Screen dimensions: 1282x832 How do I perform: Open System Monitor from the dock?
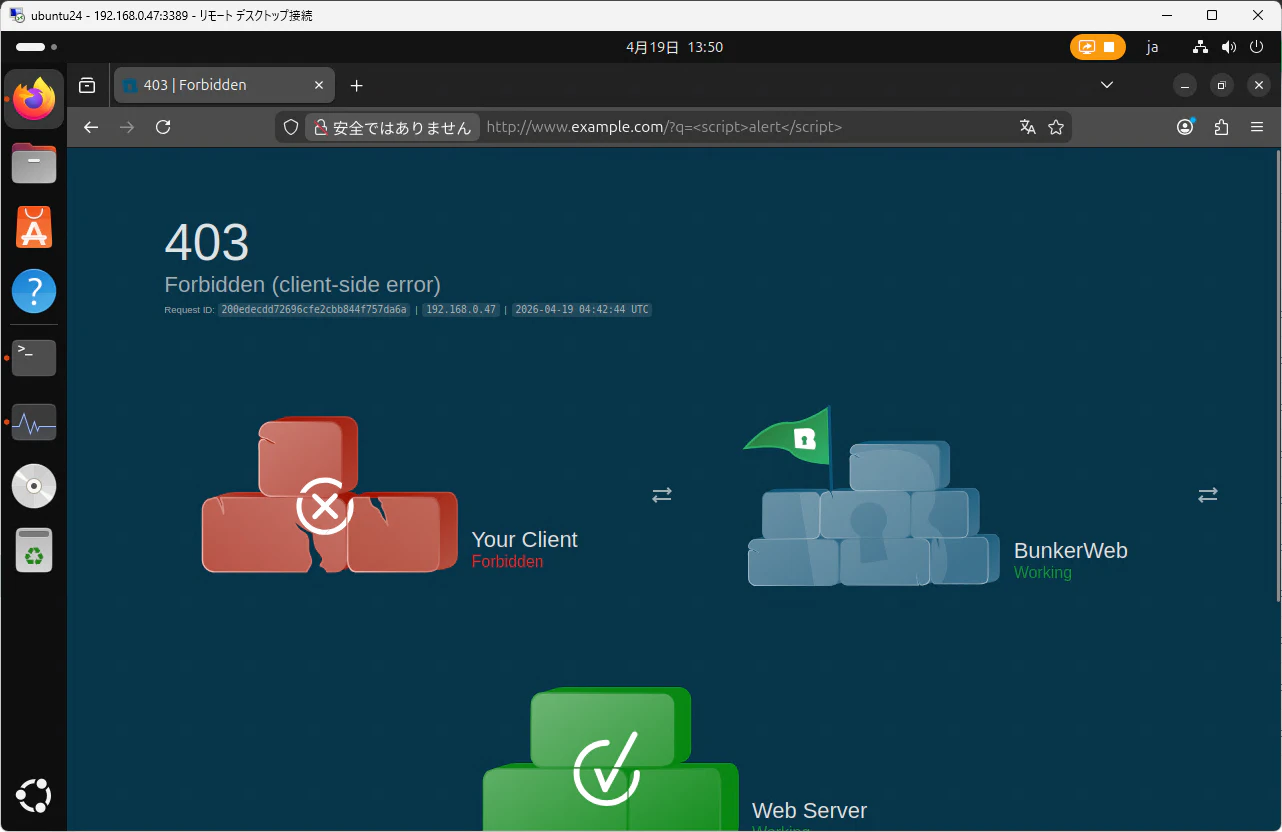[34, 422]
